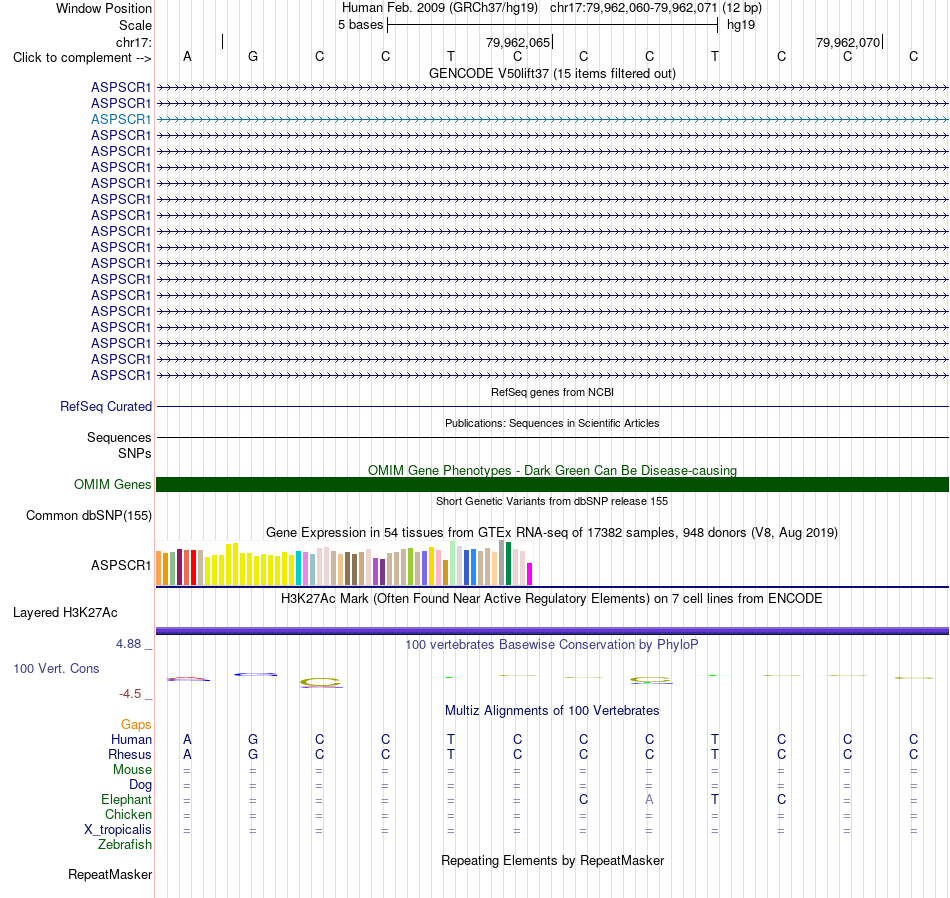
Task: Open the "Multiz Alignments of 100 Vertebrates" title
Action: (x=552, y=710)
